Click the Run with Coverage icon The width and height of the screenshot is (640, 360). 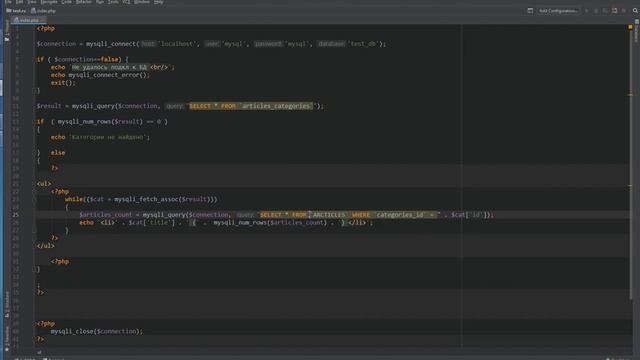point(605,11)
